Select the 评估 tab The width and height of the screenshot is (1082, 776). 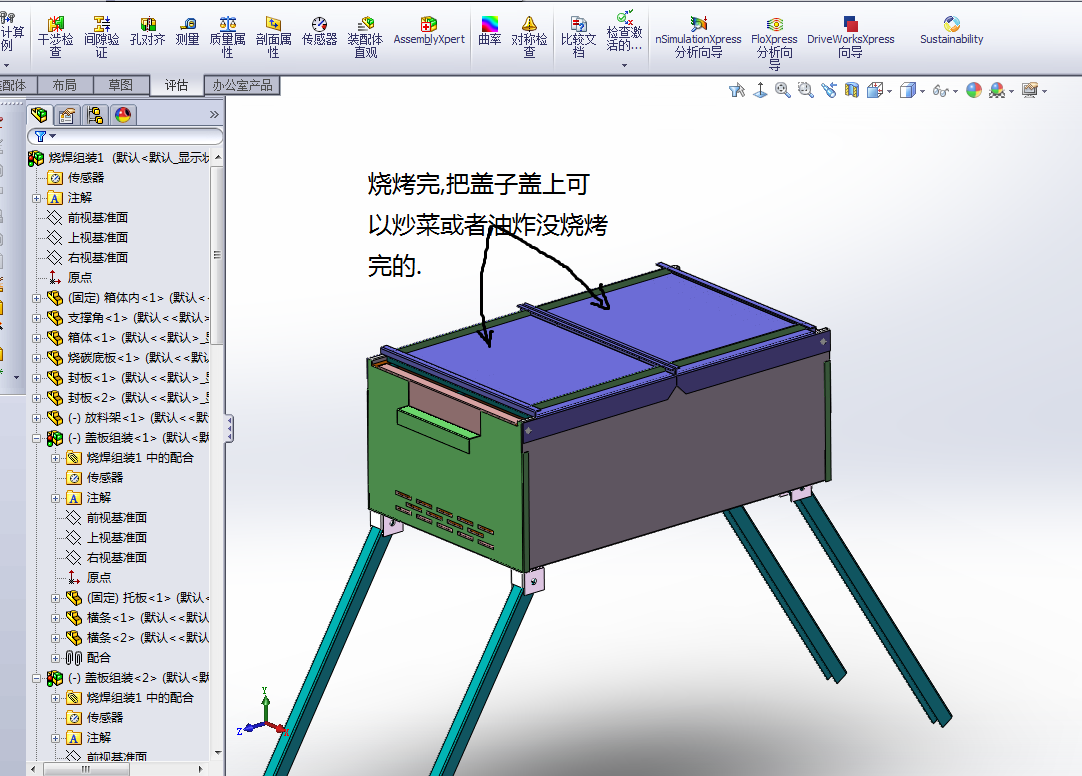176,85
